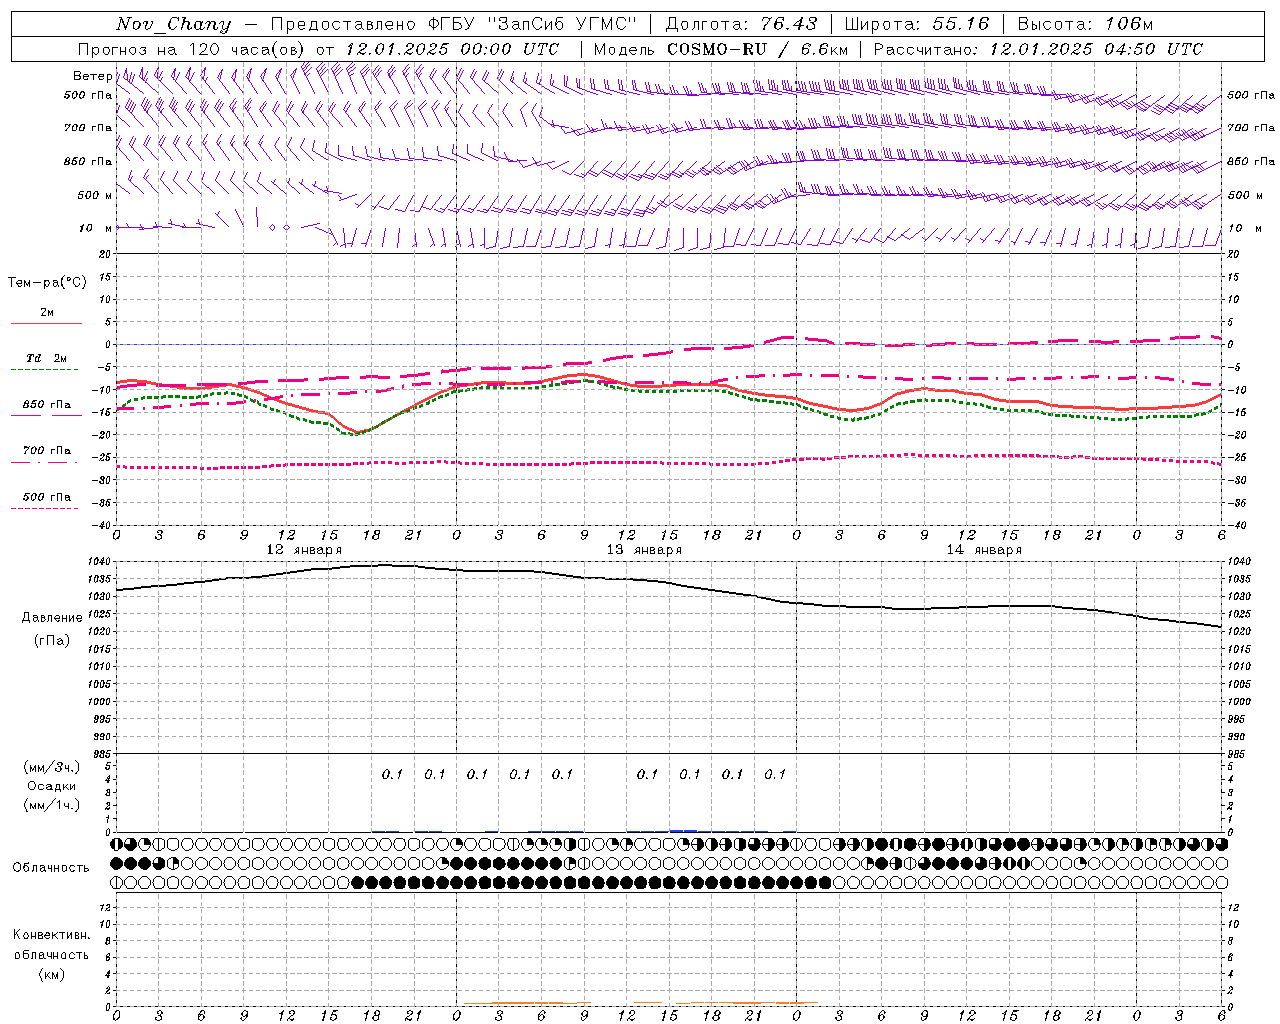Click the Осадки precipitation label

tap(52, 786)
